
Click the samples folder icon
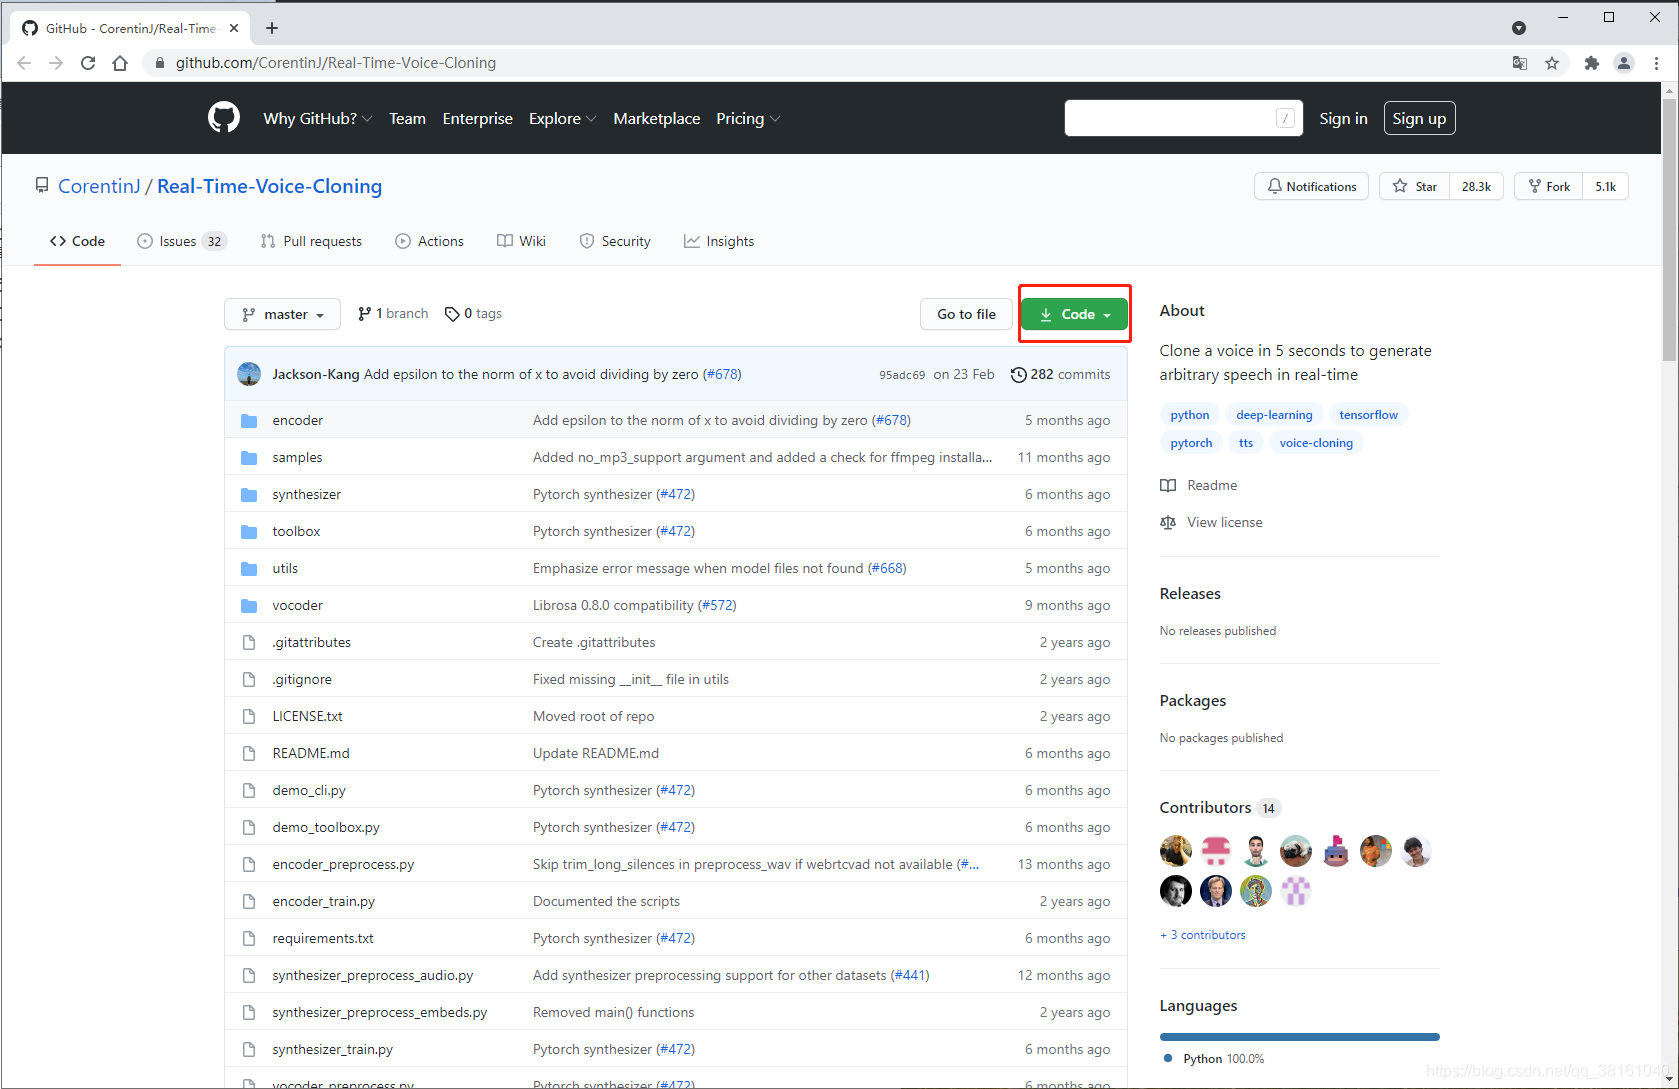[249, 457]
